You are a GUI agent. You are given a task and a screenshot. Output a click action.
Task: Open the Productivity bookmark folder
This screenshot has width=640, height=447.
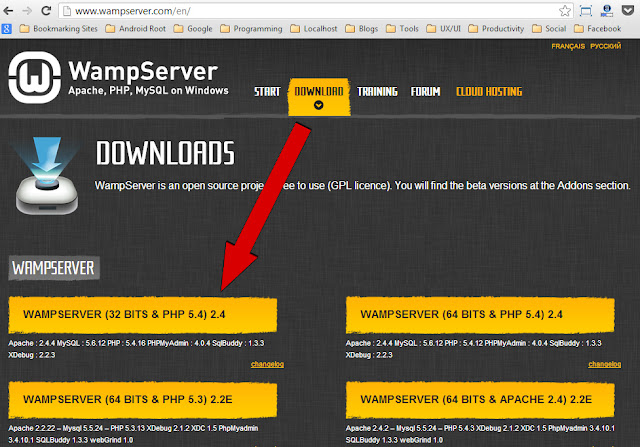(x=496, y=29)
